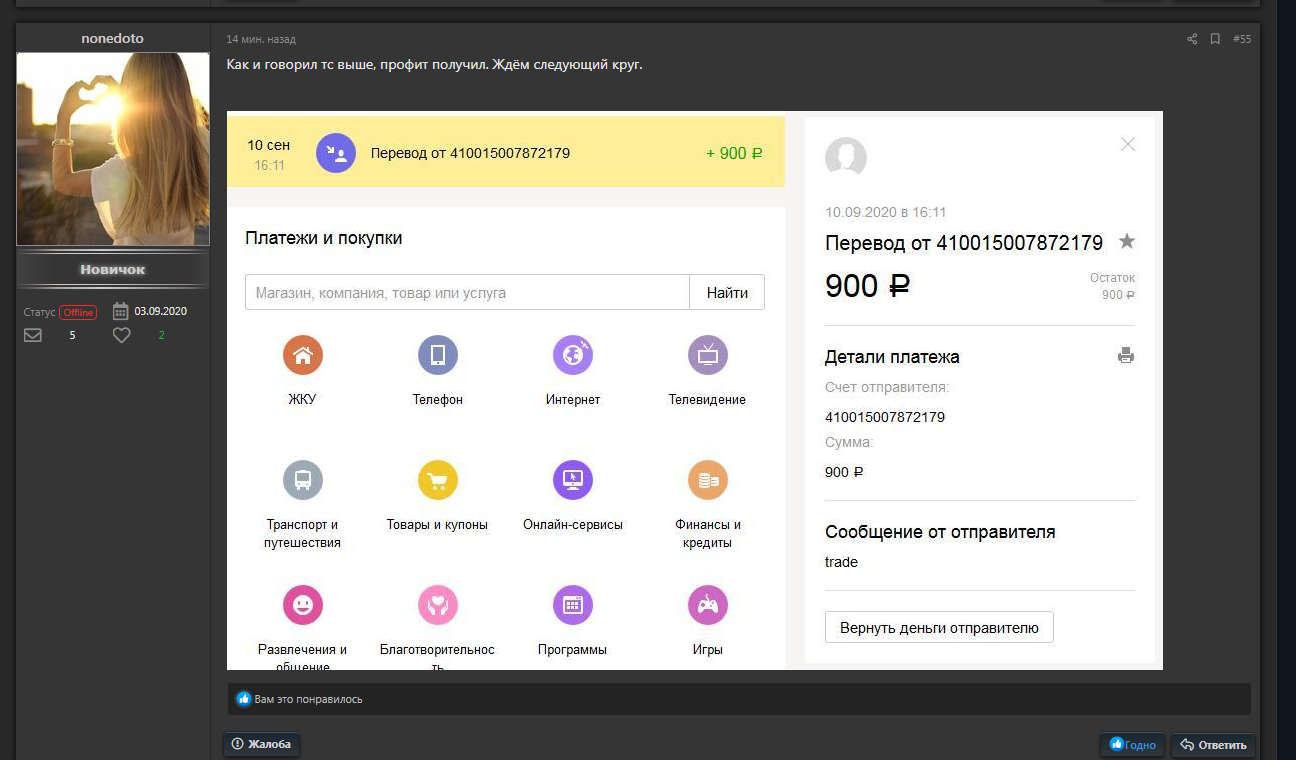
Task: Click the 10 сен 16:11 date in the yellow row
Action: tap(269, 154)
